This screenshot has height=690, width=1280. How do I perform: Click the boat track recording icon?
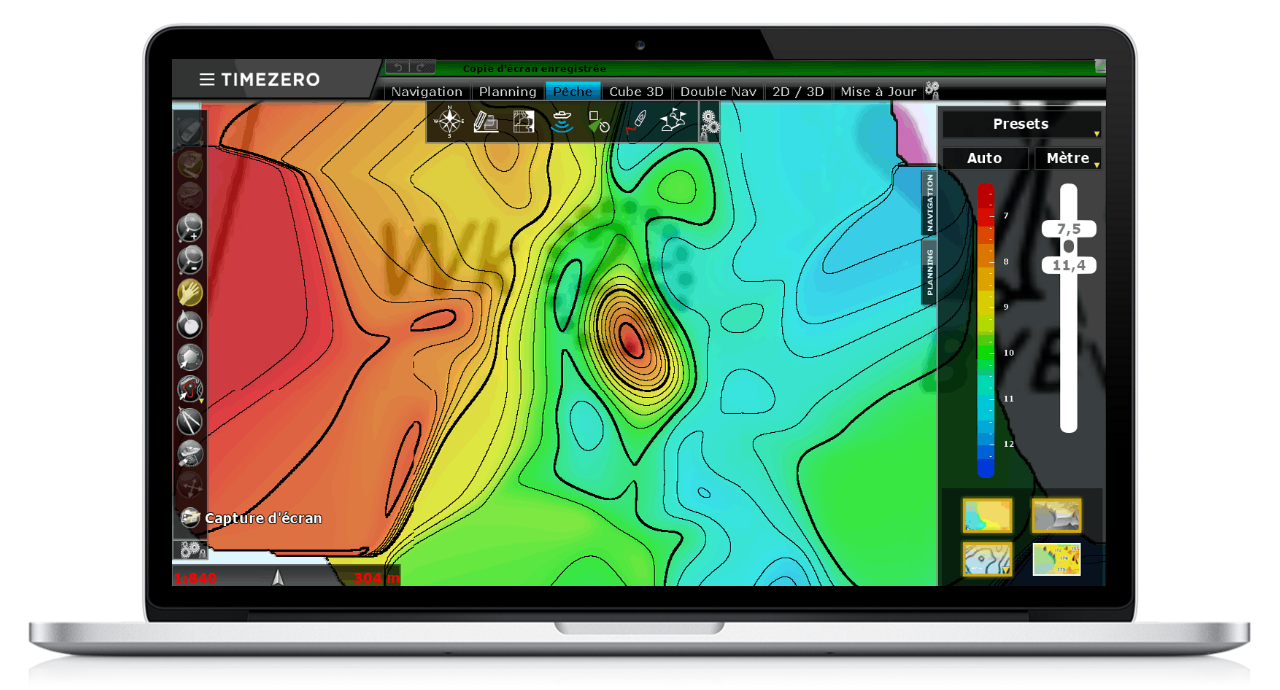pos(636,122)
